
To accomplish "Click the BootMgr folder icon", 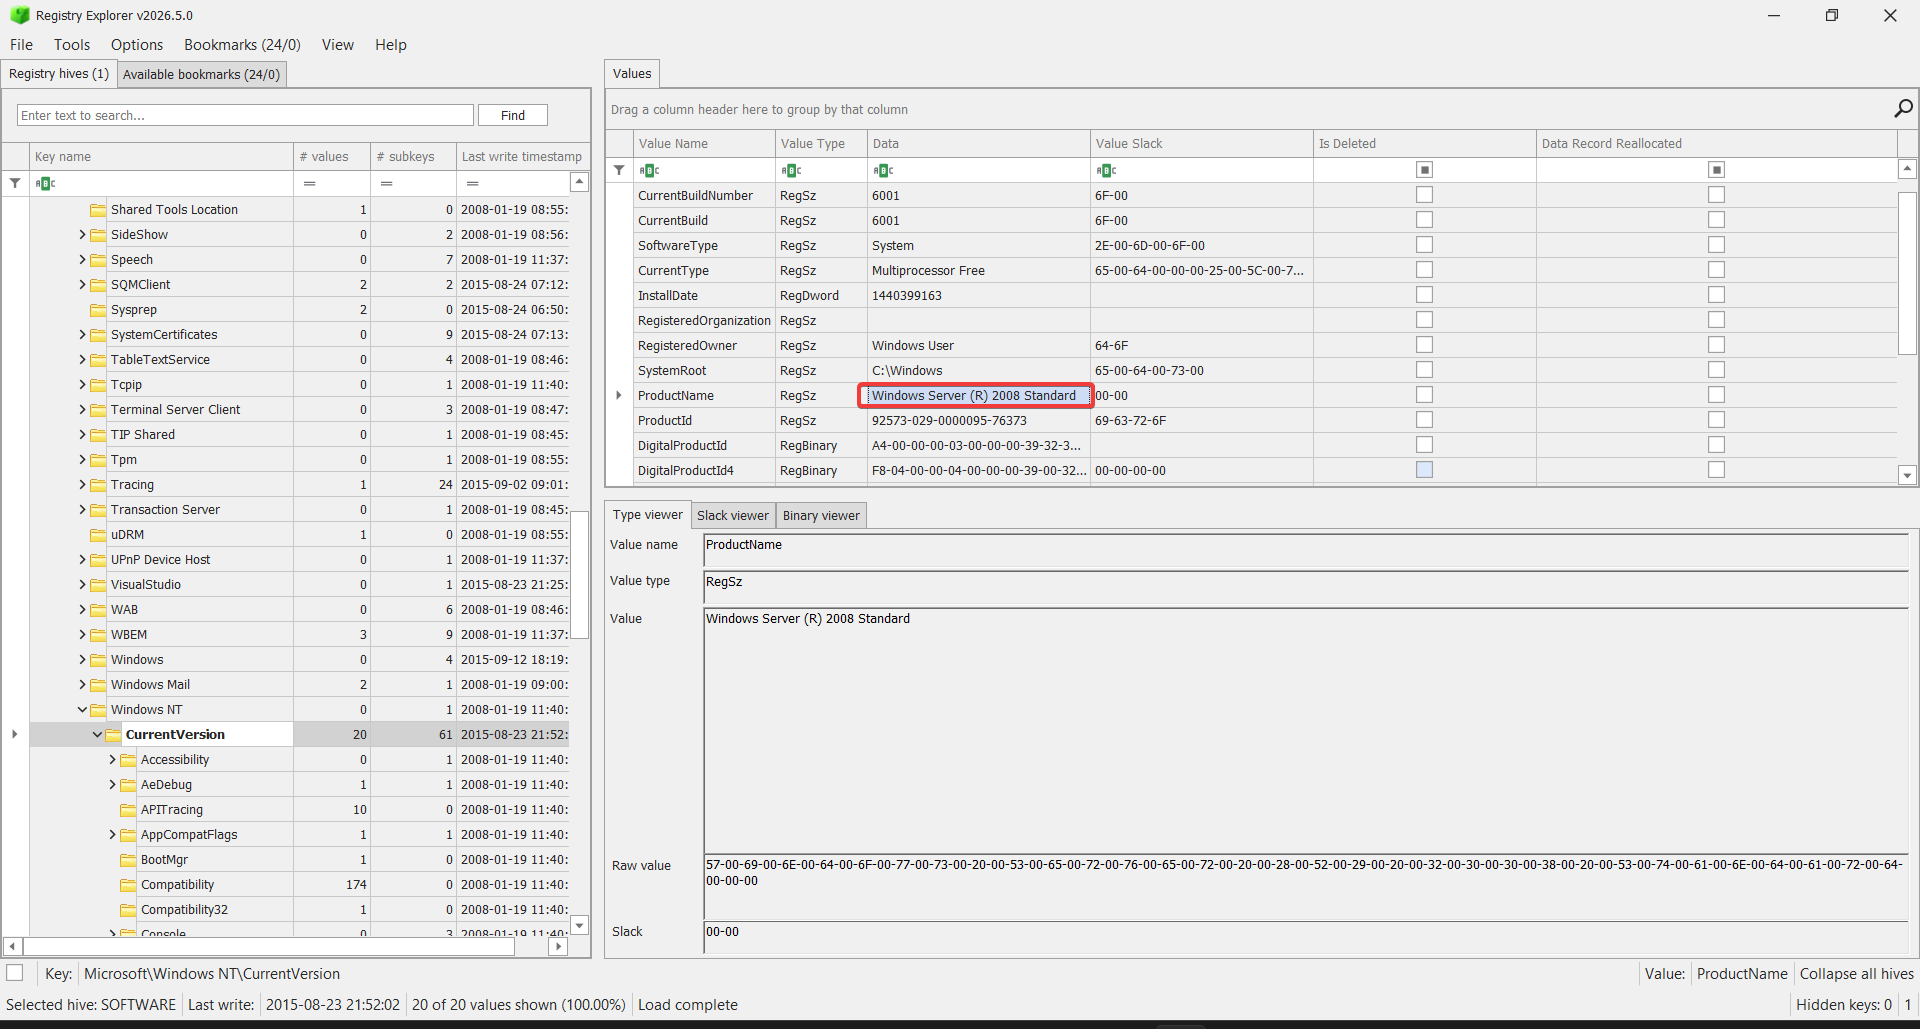I will click(128, 860).
